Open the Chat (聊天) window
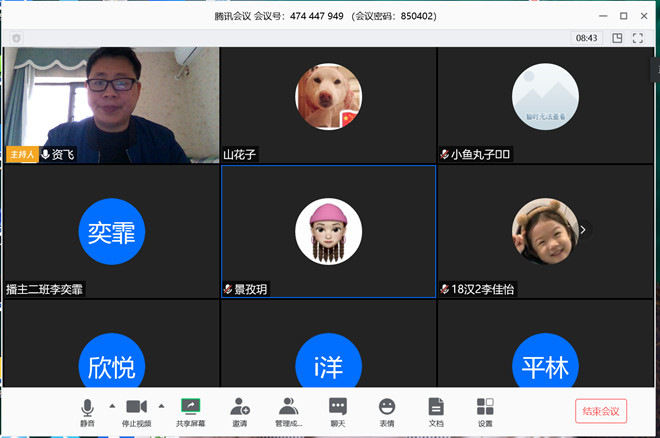This screenshot has width=660, height=438. (338, 411)
